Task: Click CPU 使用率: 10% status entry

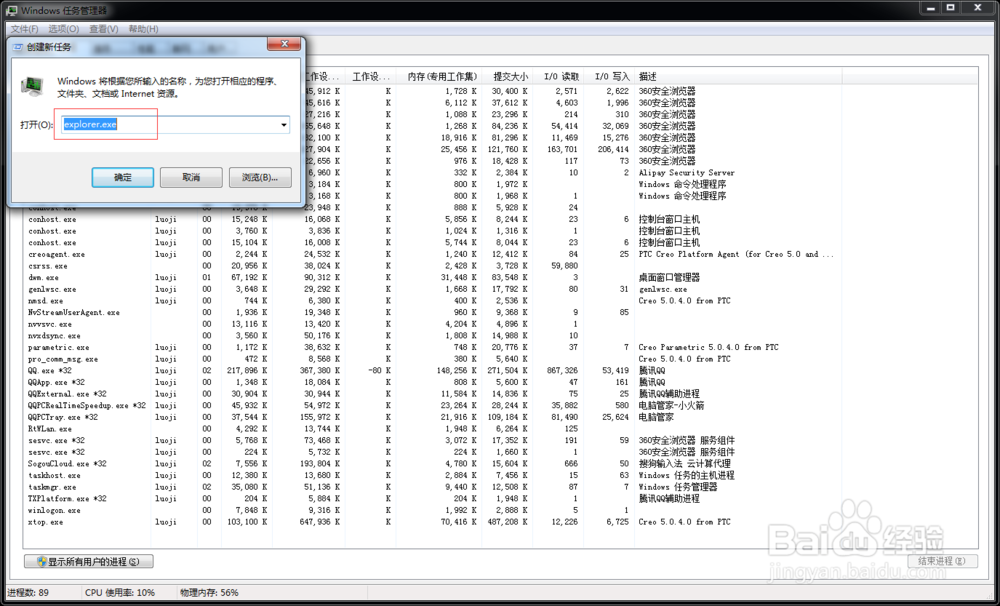Action: tap(120, 593)
